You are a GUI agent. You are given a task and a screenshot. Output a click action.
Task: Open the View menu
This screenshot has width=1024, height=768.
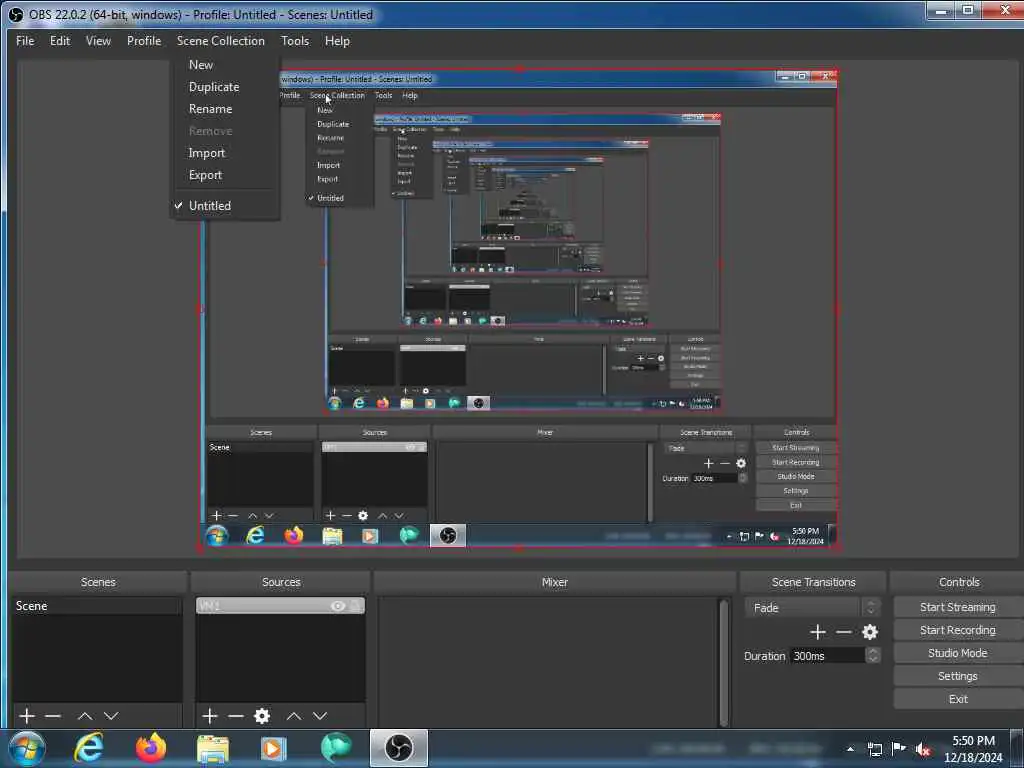pos(98,40)
